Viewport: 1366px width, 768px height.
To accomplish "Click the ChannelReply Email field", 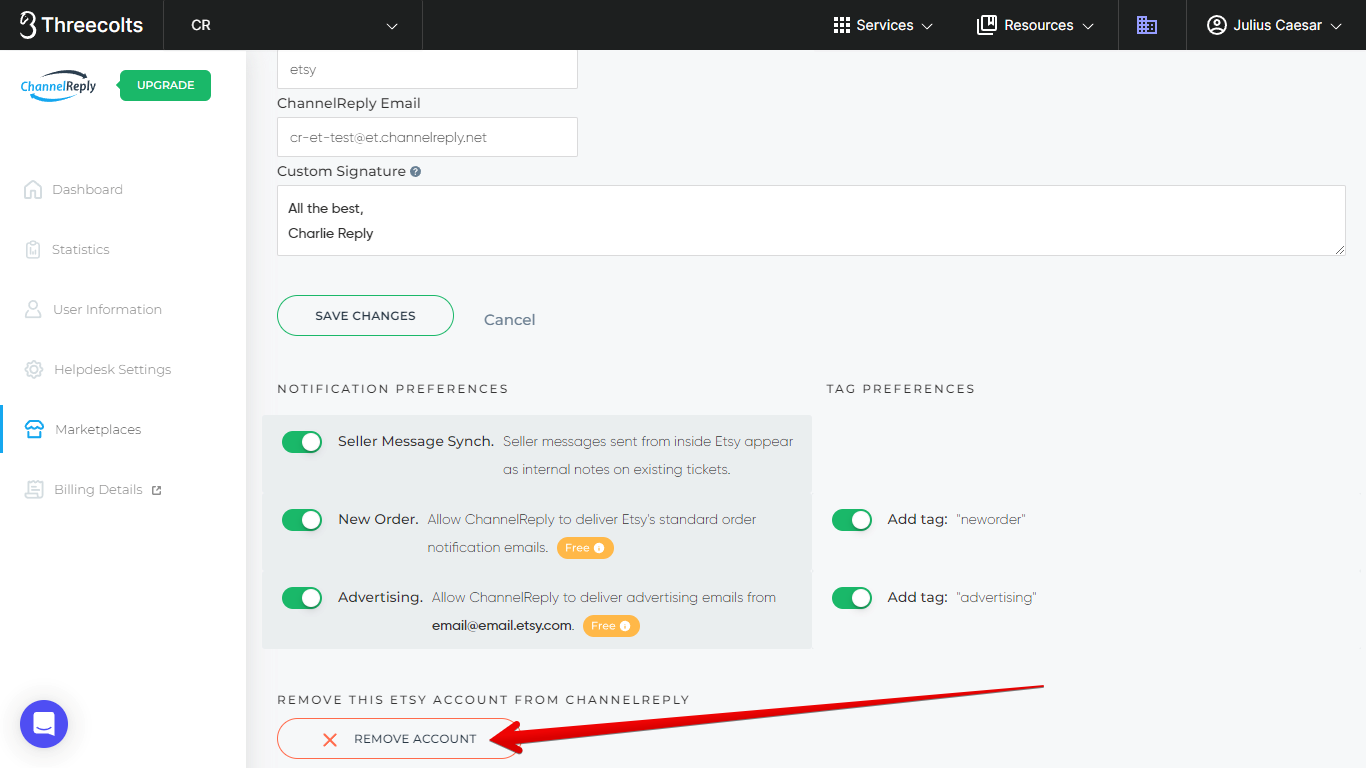I will (427, 137).
